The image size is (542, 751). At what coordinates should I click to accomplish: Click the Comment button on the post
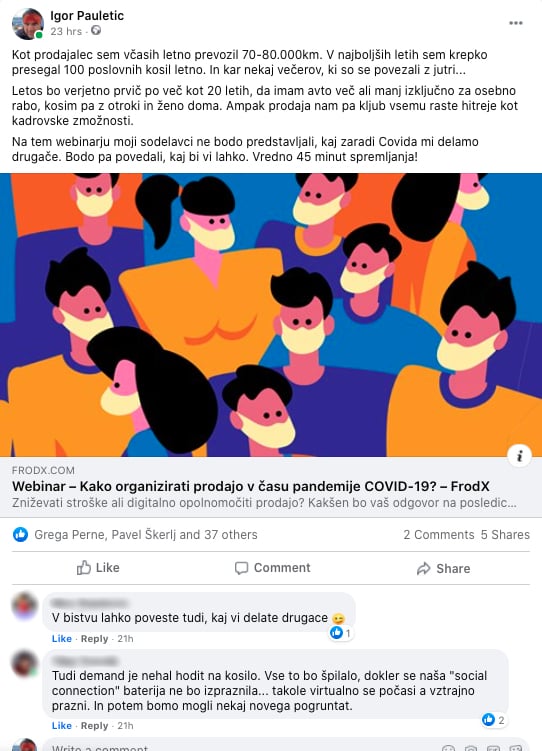pos(272,568)
